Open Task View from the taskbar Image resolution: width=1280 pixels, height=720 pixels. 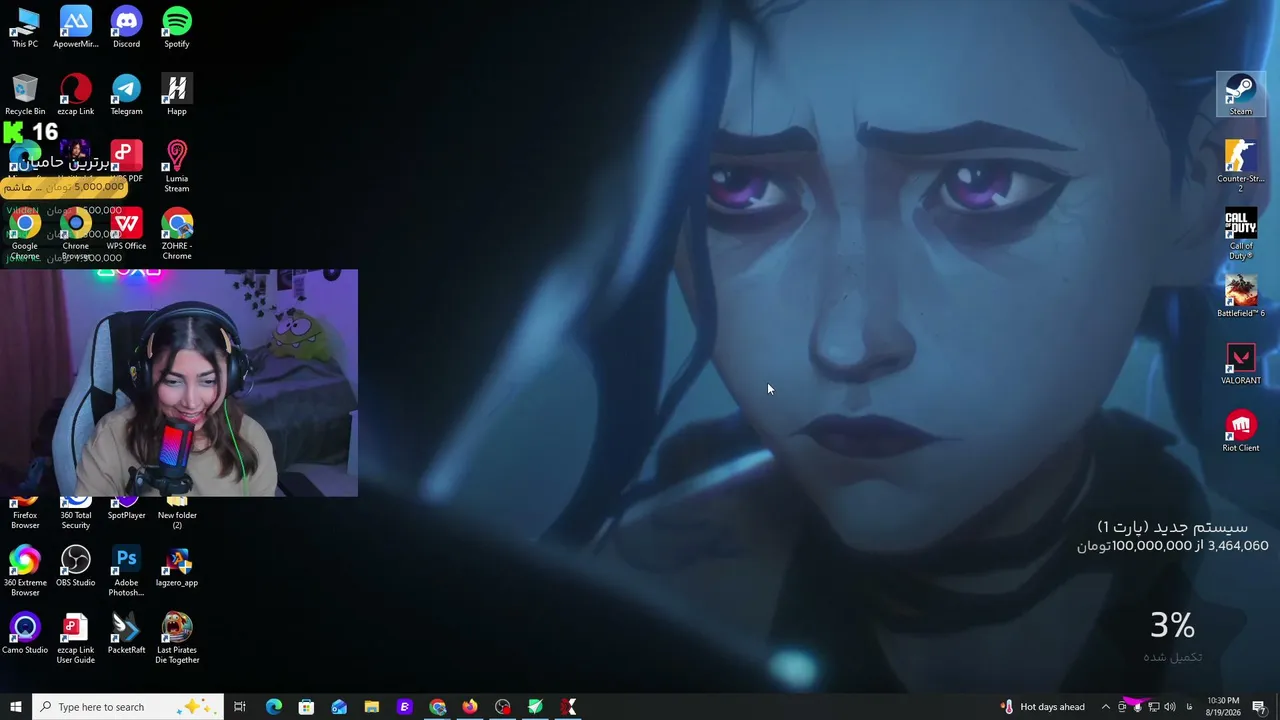coord(240,707)
